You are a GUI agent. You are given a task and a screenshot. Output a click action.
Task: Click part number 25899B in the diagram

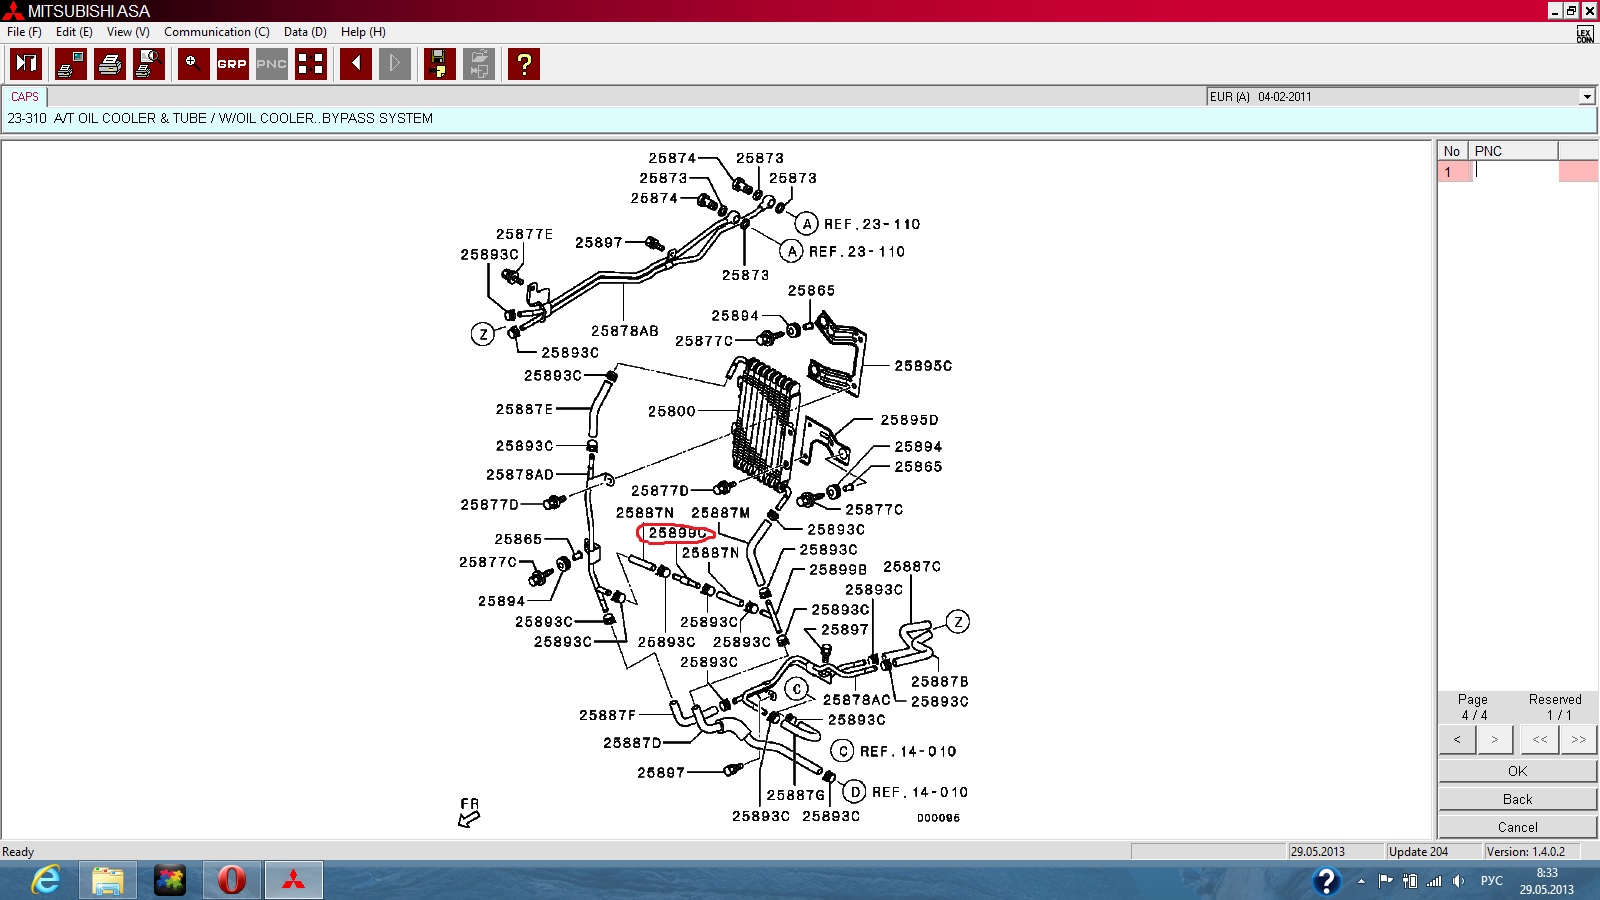point(838,570)
